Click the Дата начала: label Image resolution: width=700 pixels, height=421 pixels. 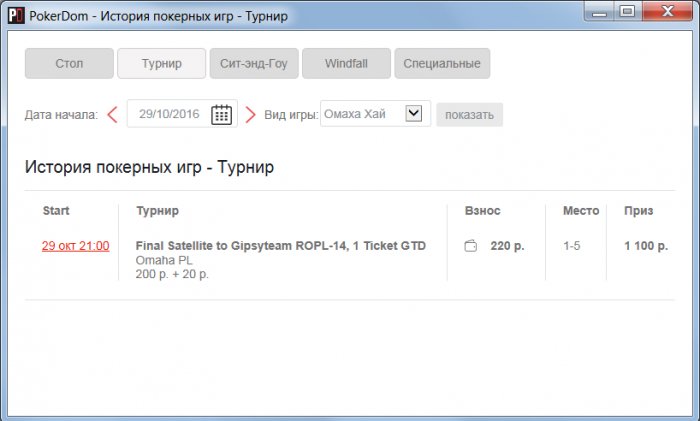[x=61, y=115]
